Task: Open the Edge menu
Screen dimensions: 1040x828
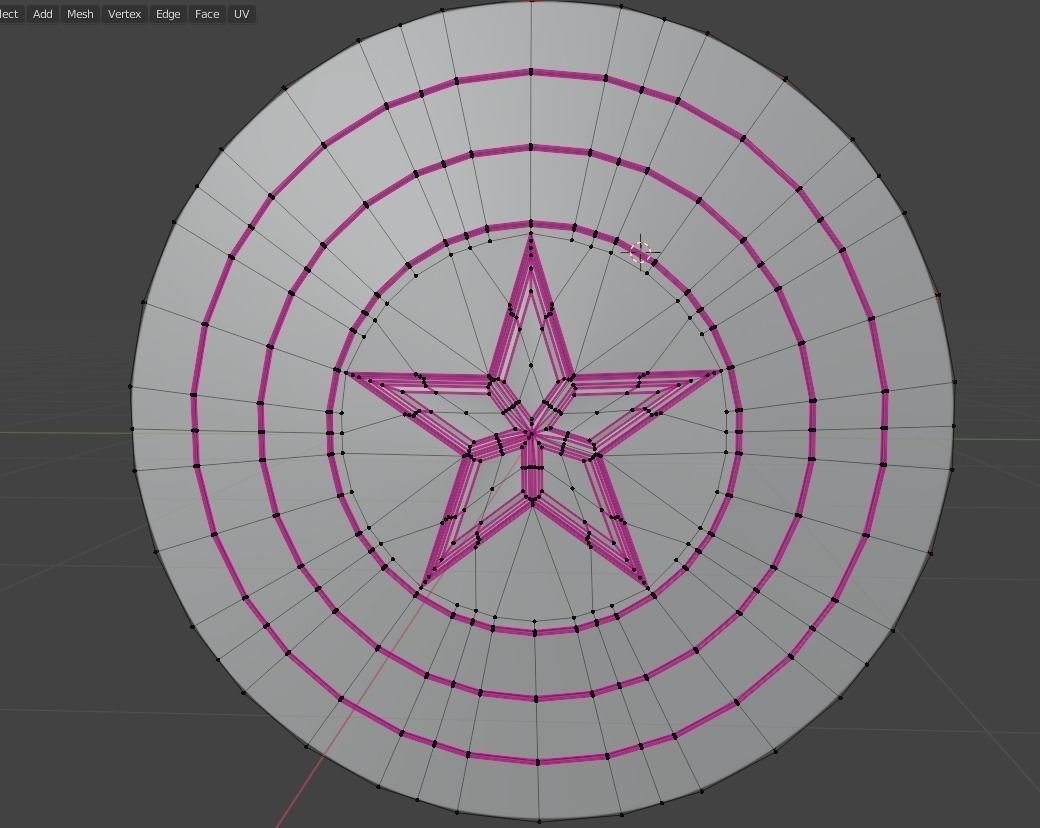Action: coord(168,14)
